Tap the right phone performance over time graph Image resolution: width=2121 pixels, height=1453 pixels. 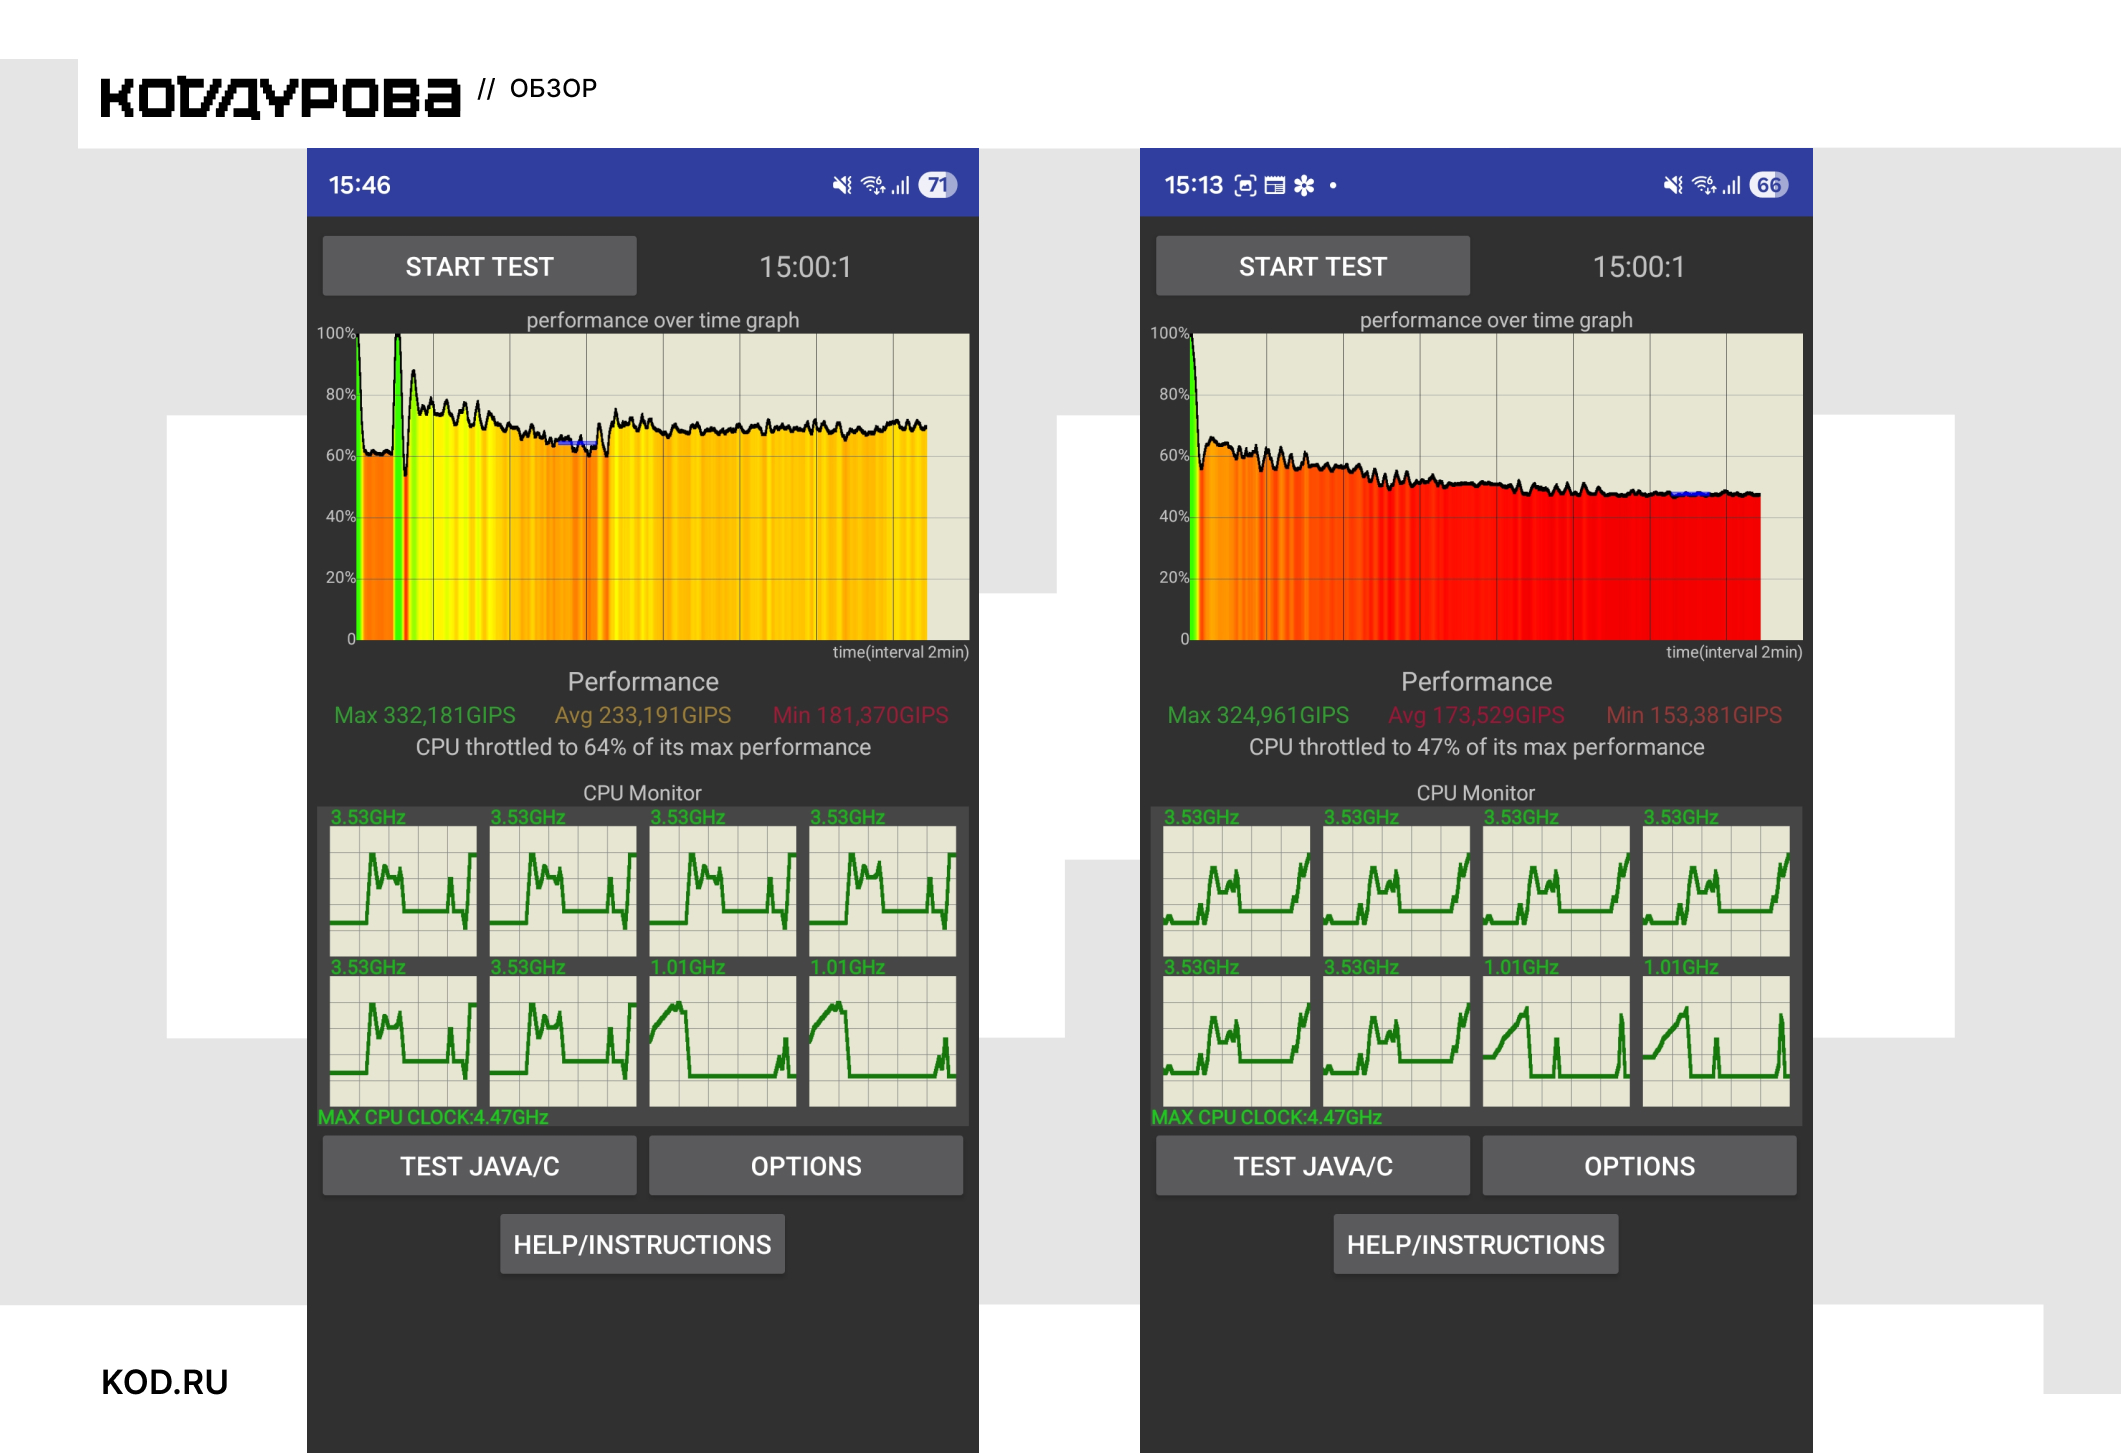tap(1497, 487)
